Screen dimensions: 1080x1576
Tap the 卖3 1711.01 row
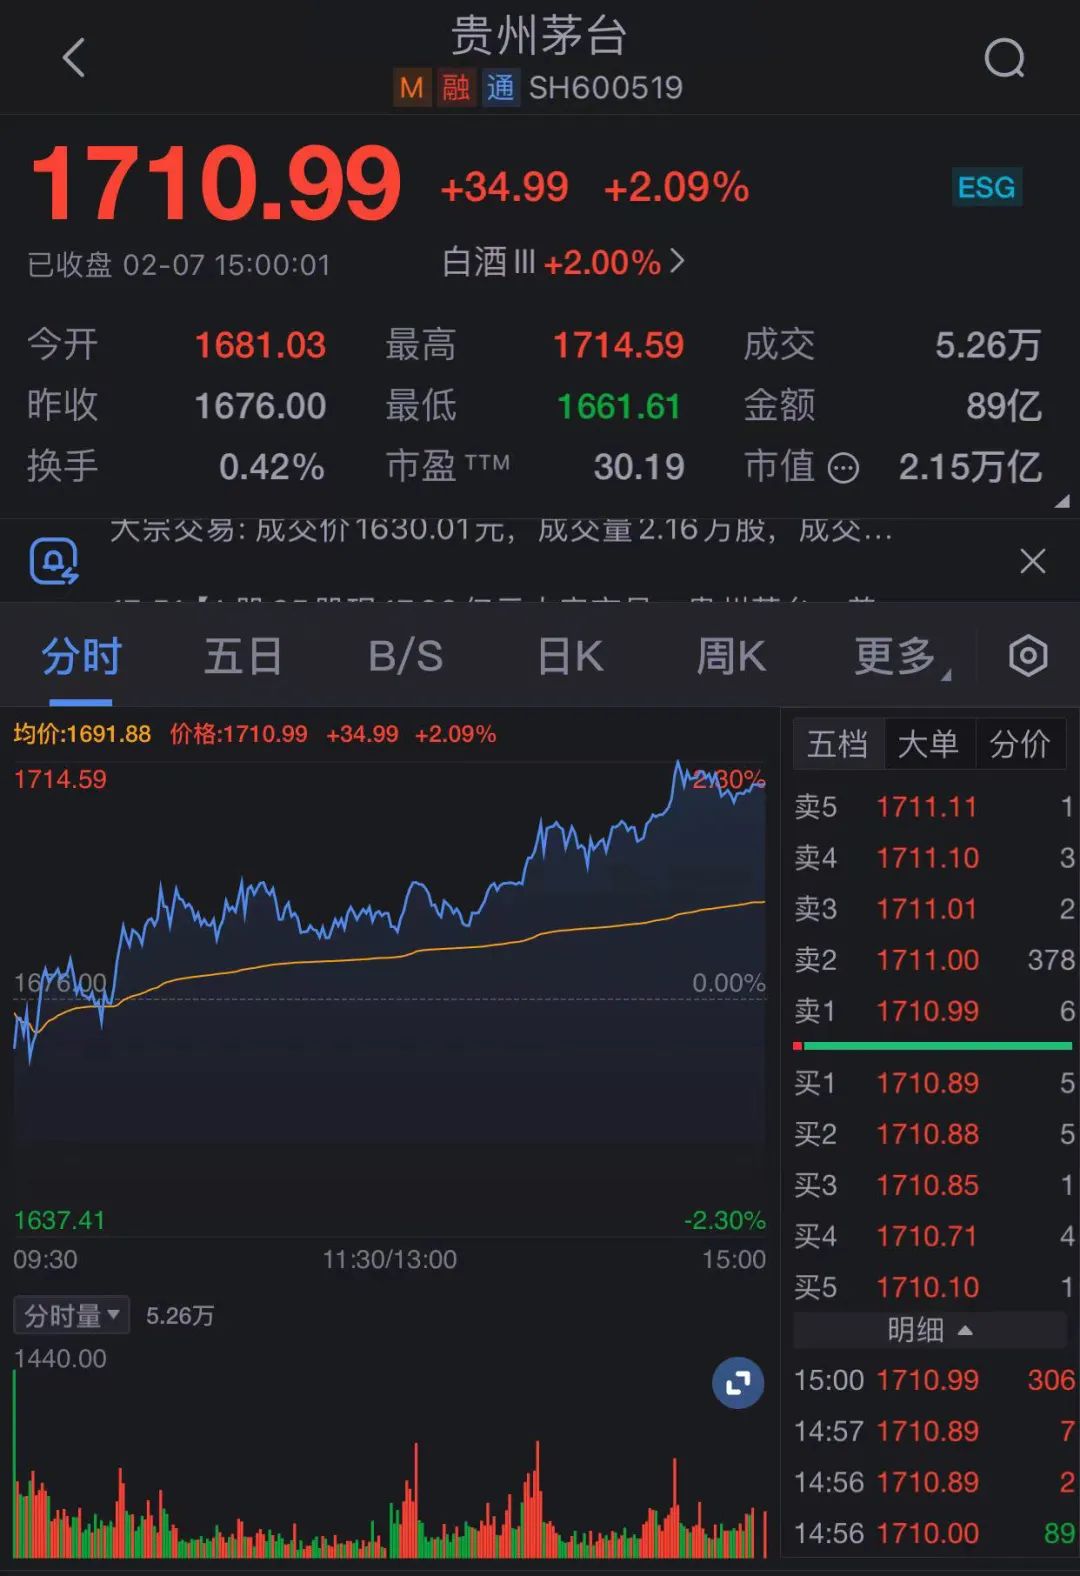coord(934,909)
